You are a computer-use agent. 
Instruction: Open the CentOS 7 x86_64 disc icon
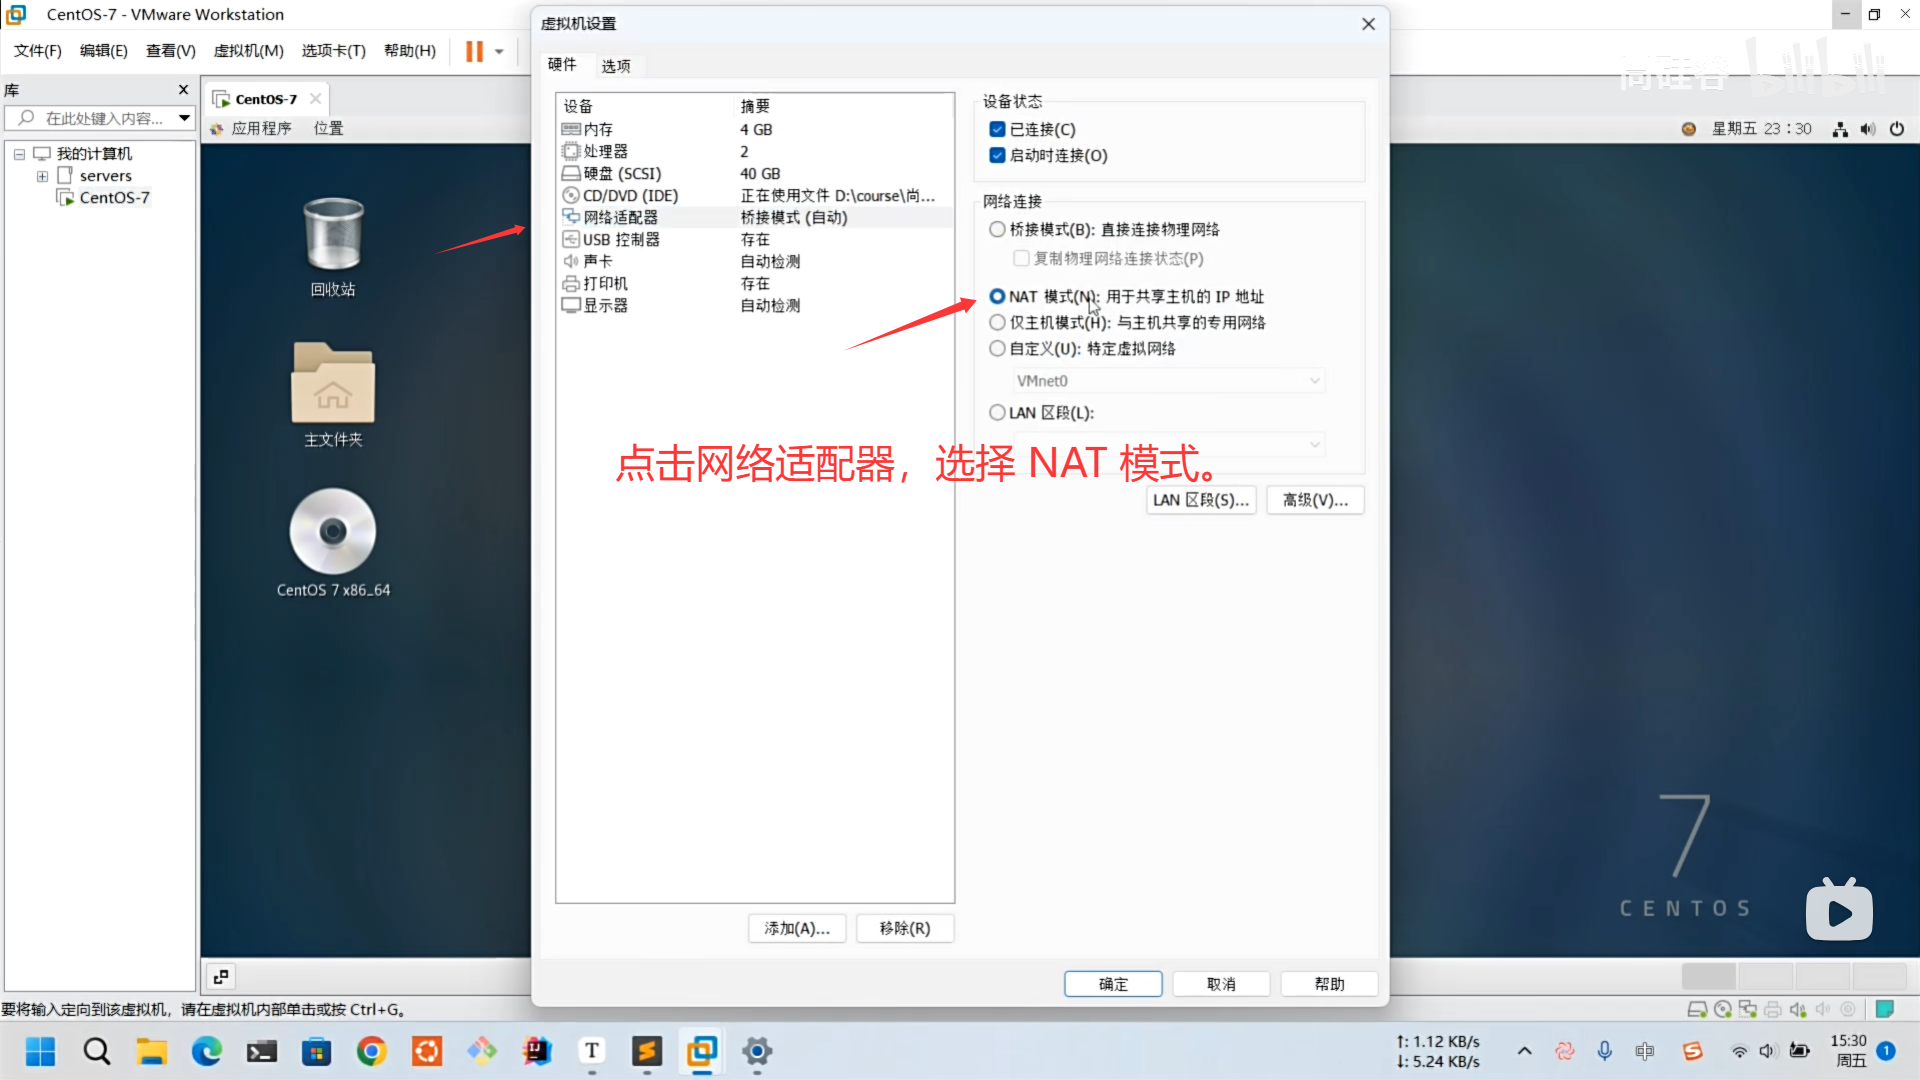pyautogui.click(x=333, y=532)
